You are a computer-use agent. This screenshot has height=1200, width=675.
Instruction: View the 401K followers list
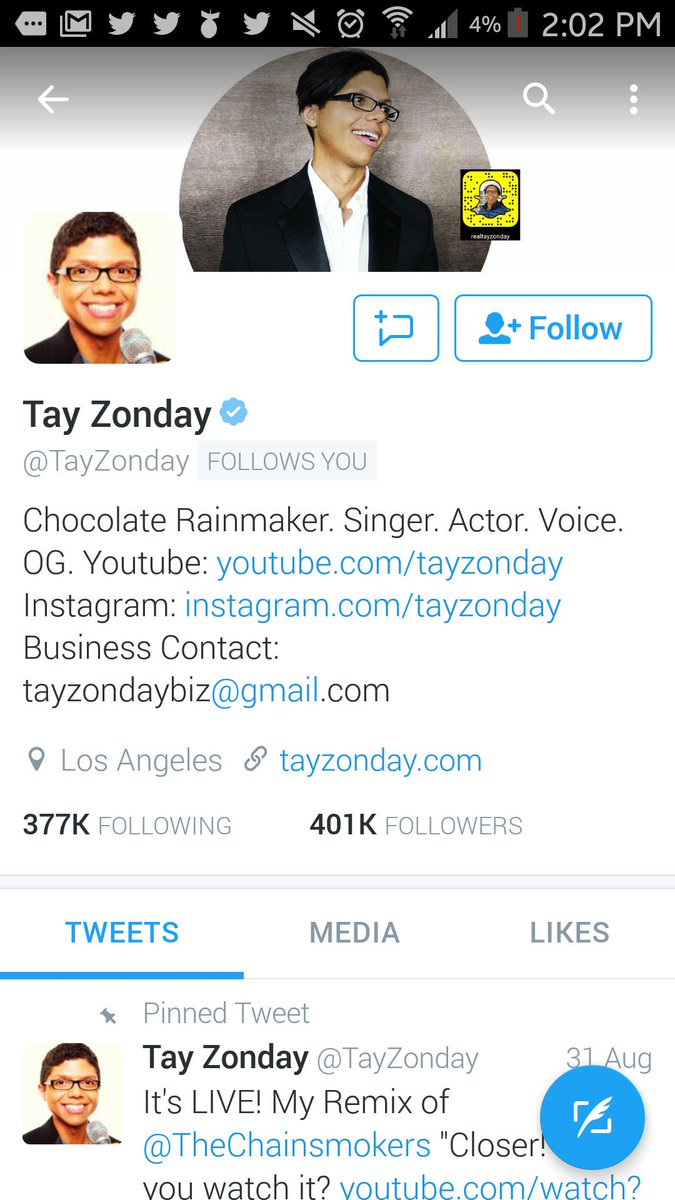click(x=416, y=825)
